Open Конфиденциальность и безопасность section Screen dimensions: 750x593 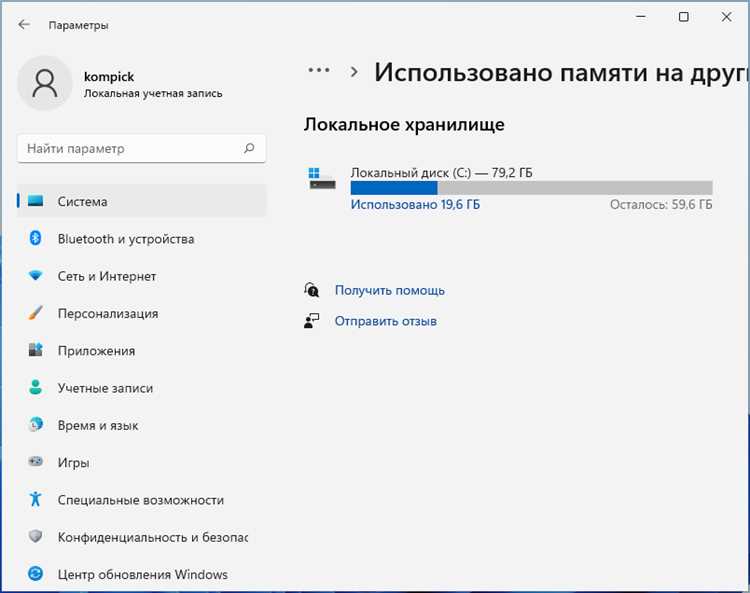pyautogui.click(x=142, y=537)
